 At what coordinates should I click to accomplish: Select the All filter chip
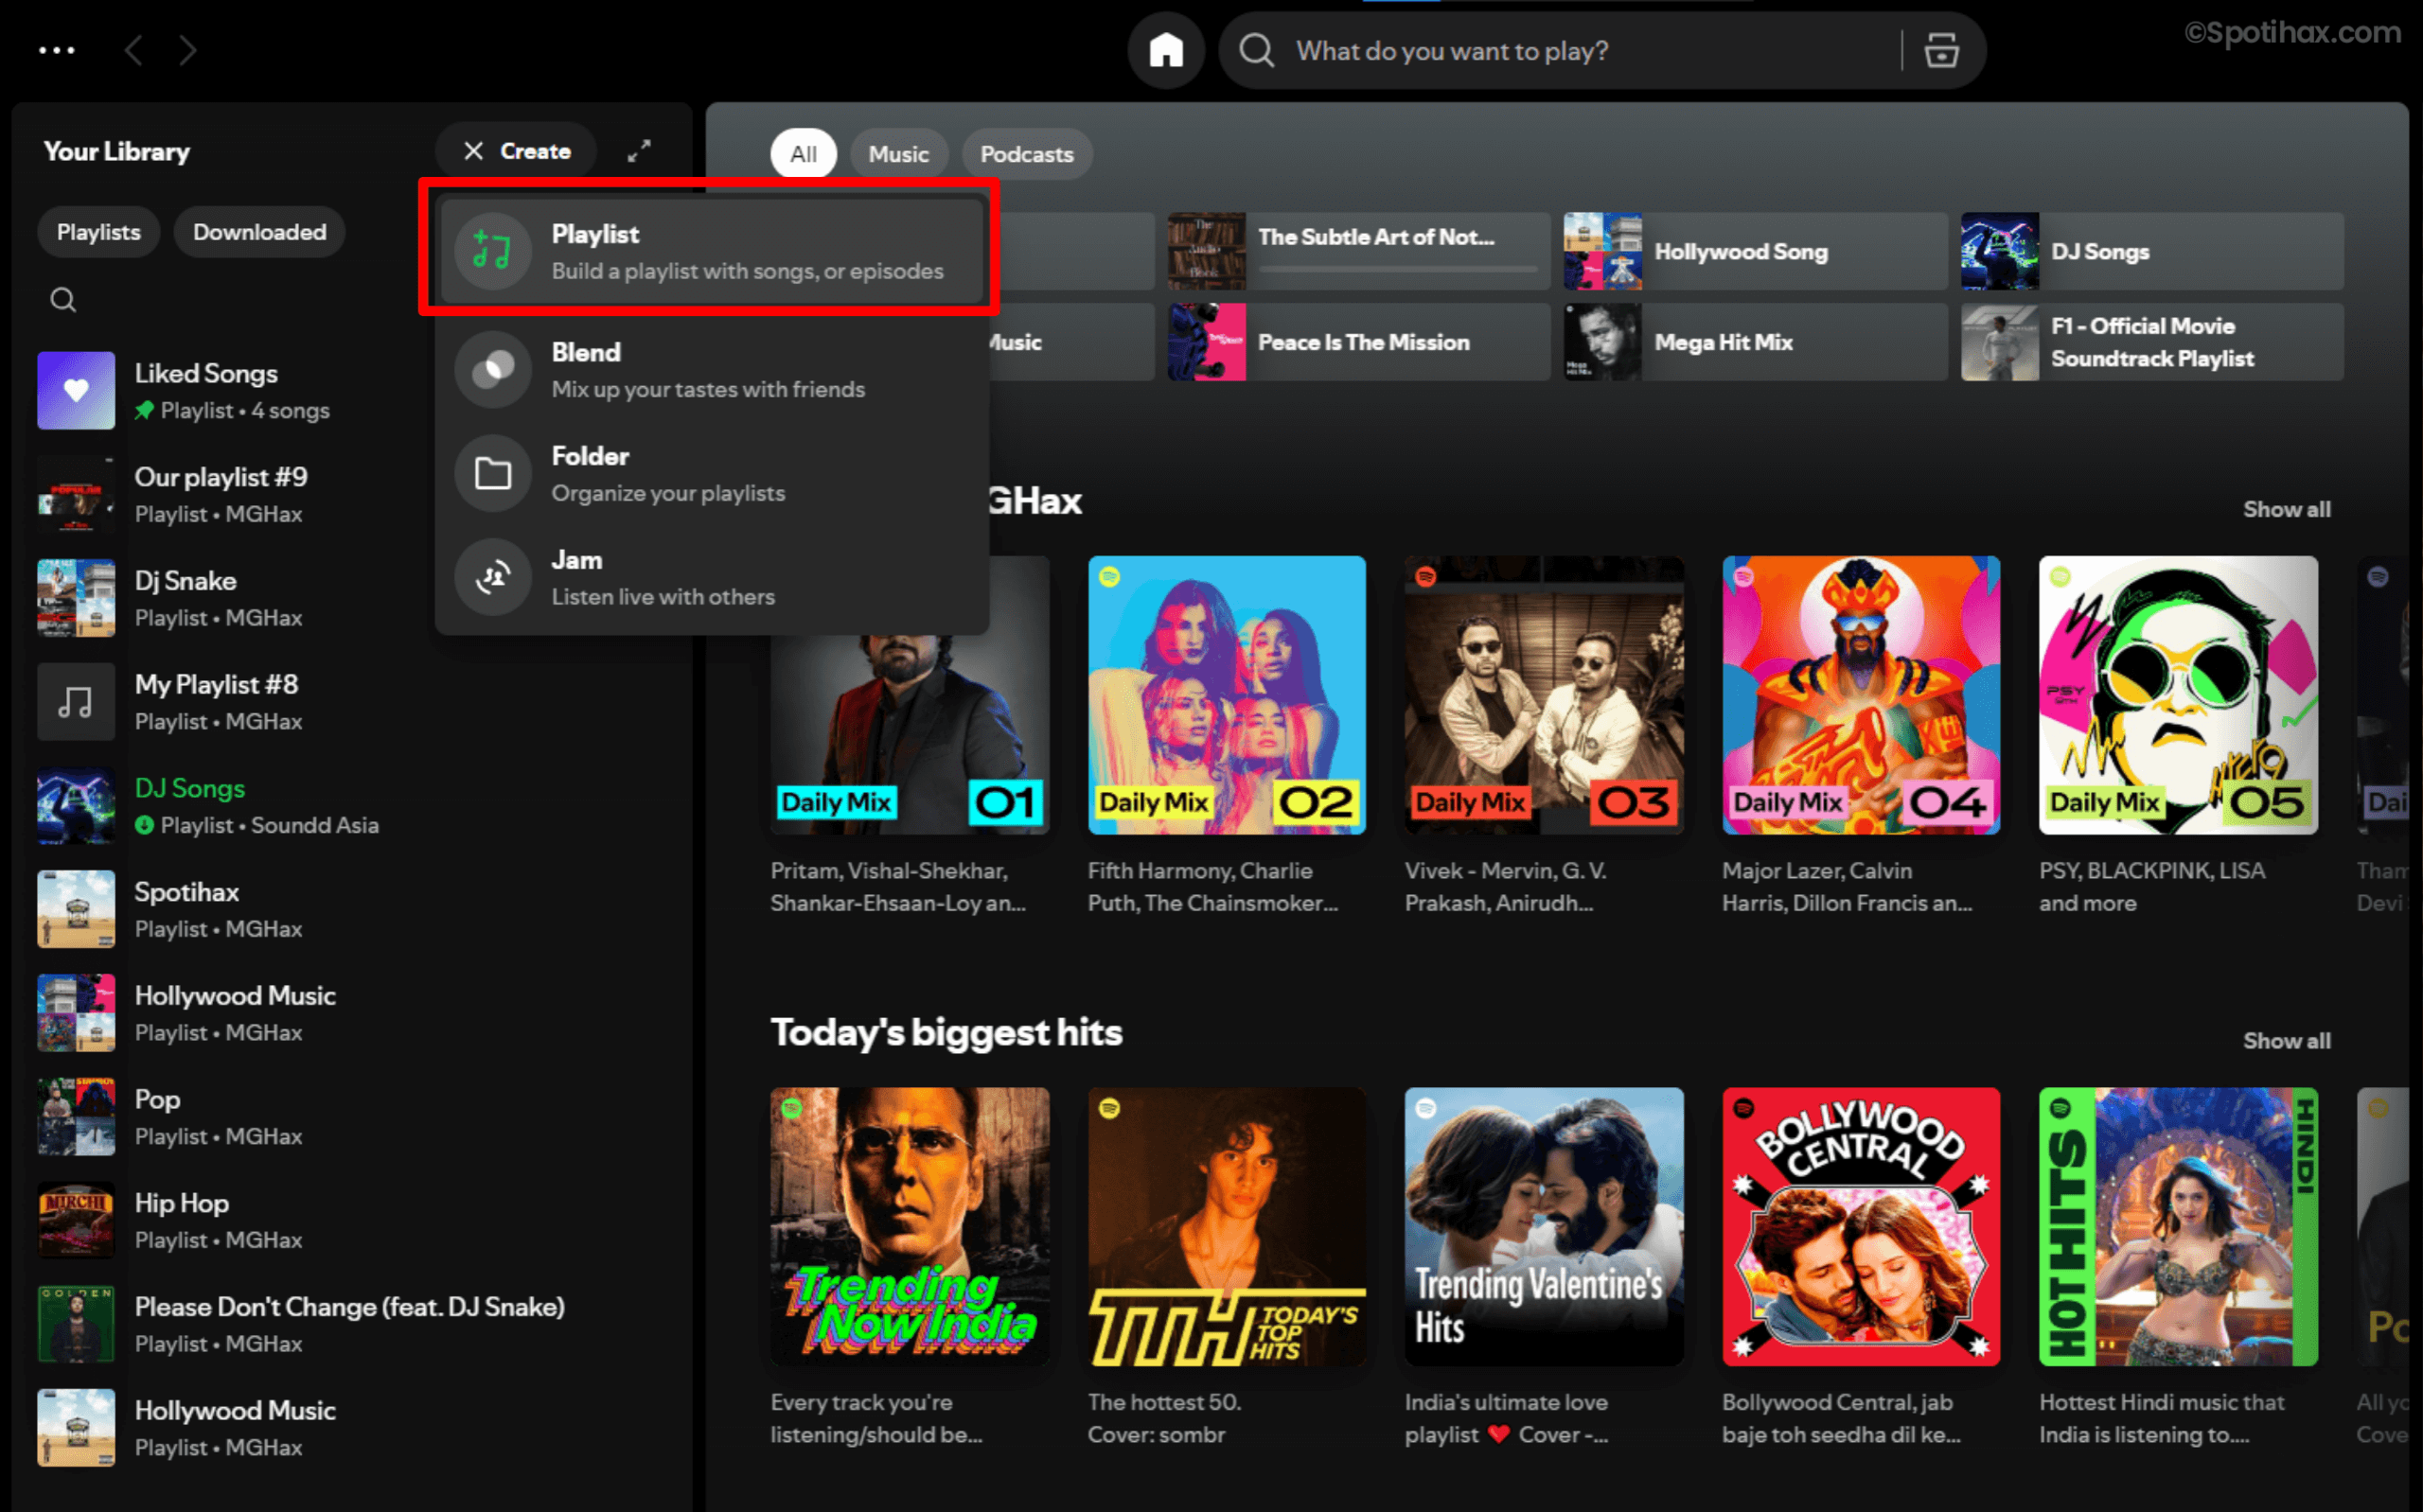tap(803, 154)
